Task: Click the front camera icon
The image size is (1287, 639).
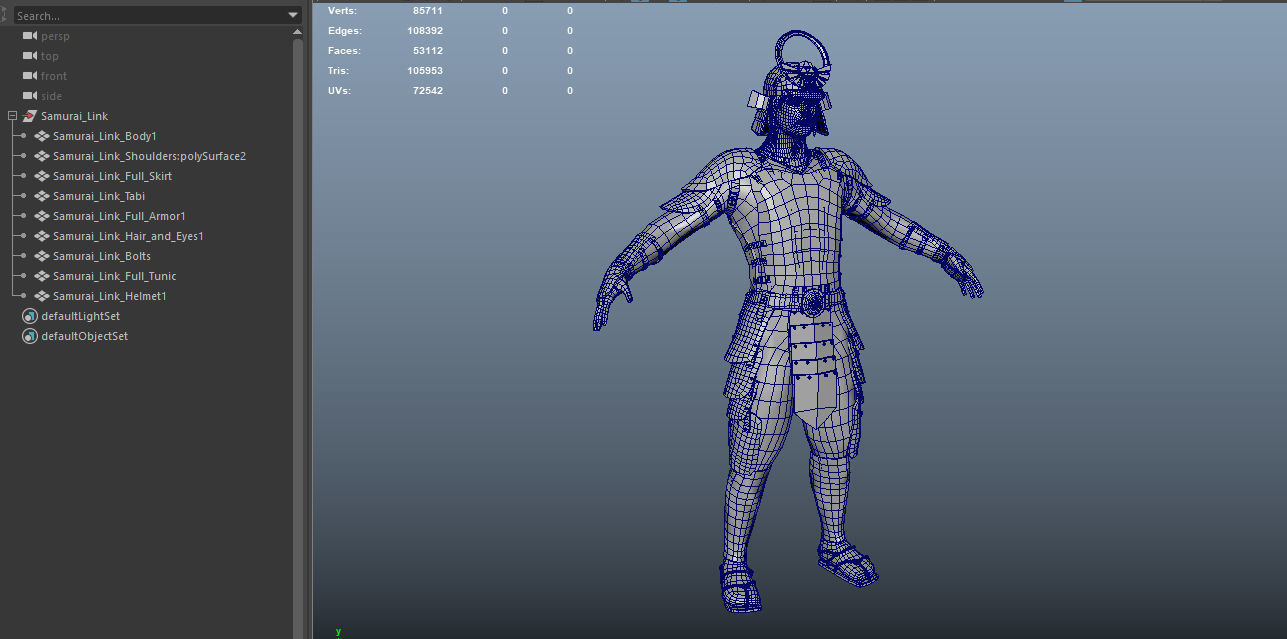Action: (29, 76)
